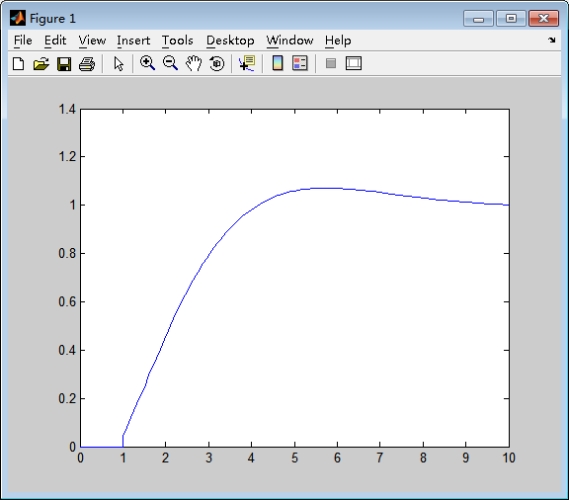
Task: Click the x-axis tick label 3
Action: (x=209, y=458)
